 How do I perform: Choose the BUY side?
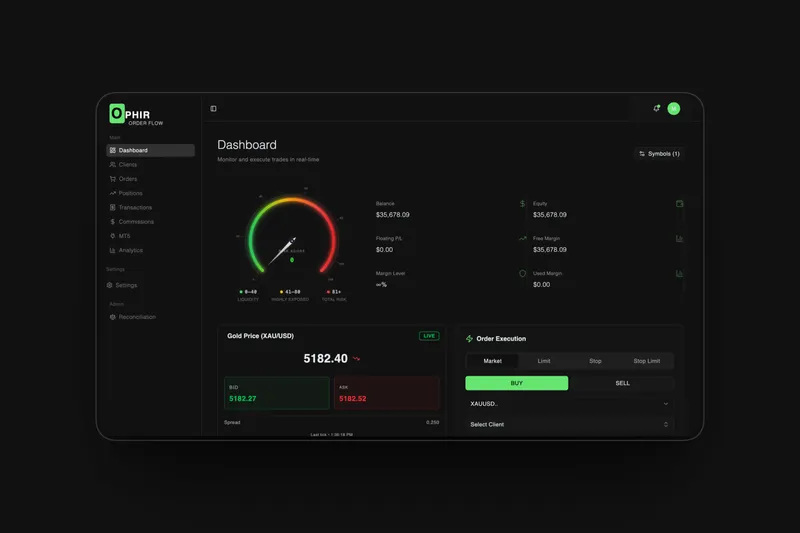517,383
